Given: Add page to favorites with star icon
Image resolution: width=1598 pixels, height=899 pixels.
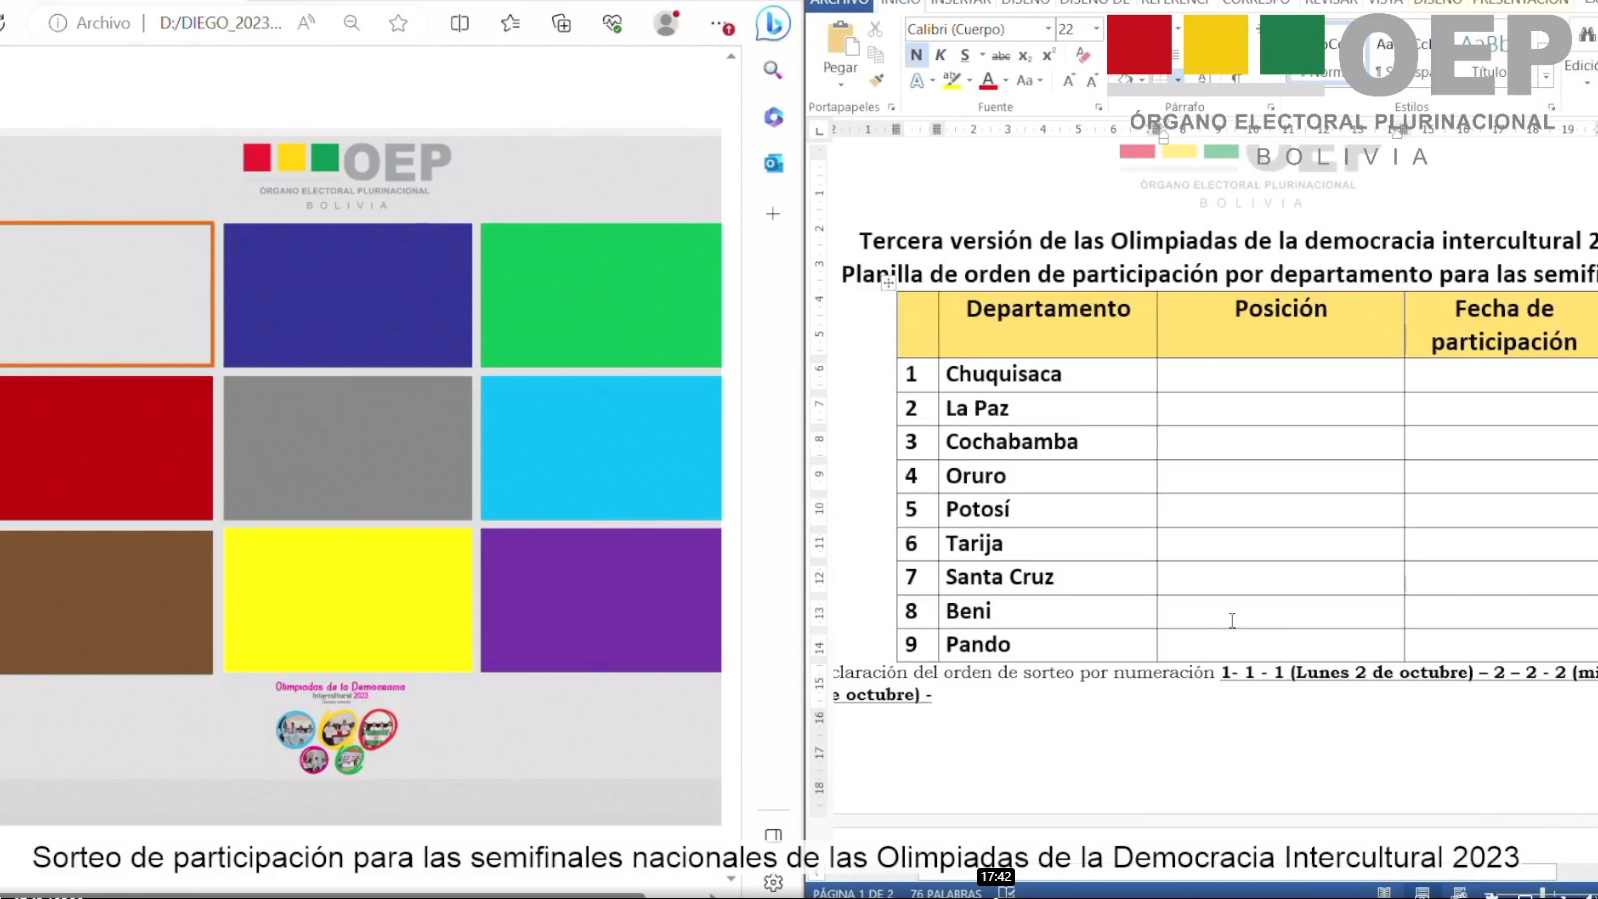Looking at the screenshot, I should click(x=398, y=23).
